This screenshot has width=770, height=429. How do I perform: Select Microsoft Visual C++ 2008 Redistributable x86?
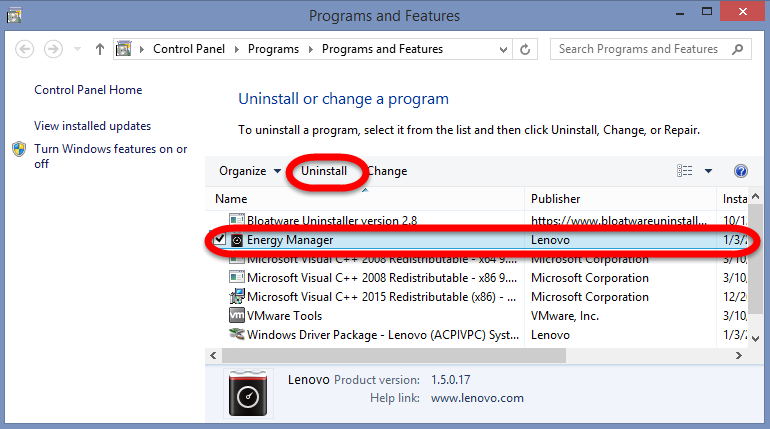(382, 278)
